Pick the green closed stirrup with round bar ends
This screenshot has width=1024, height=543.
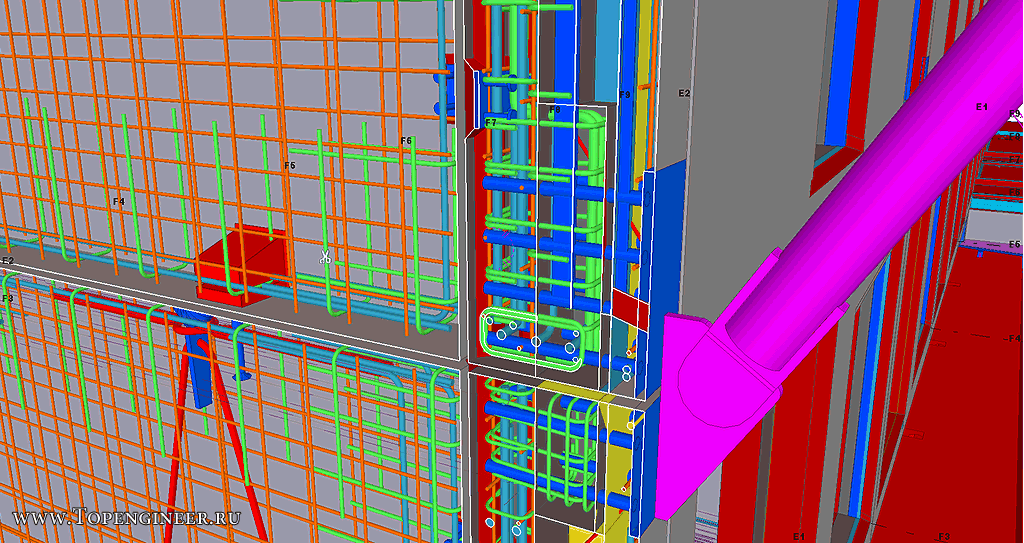point(530,341)
